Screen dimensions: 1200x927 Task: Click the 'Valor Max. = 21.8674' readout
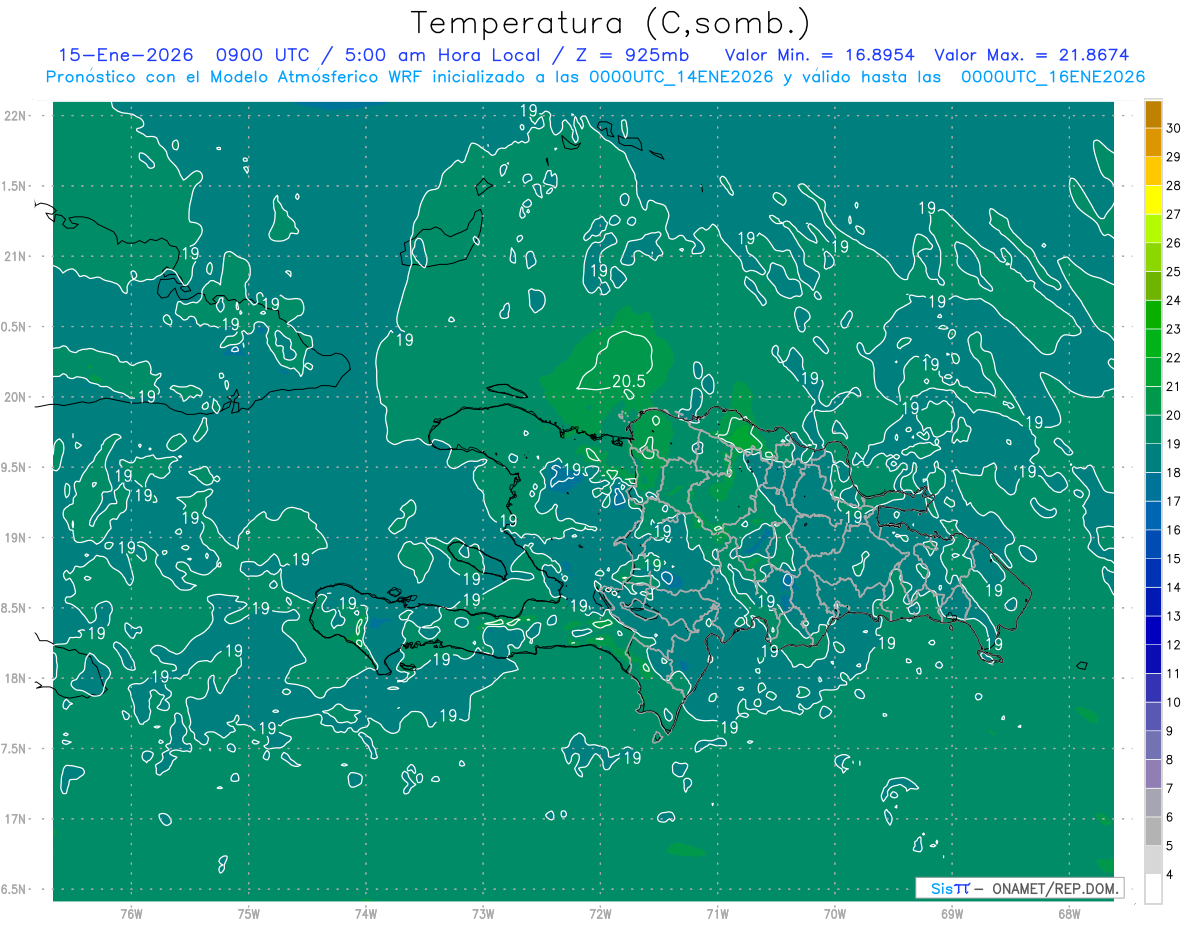(x=1030, y=55)
